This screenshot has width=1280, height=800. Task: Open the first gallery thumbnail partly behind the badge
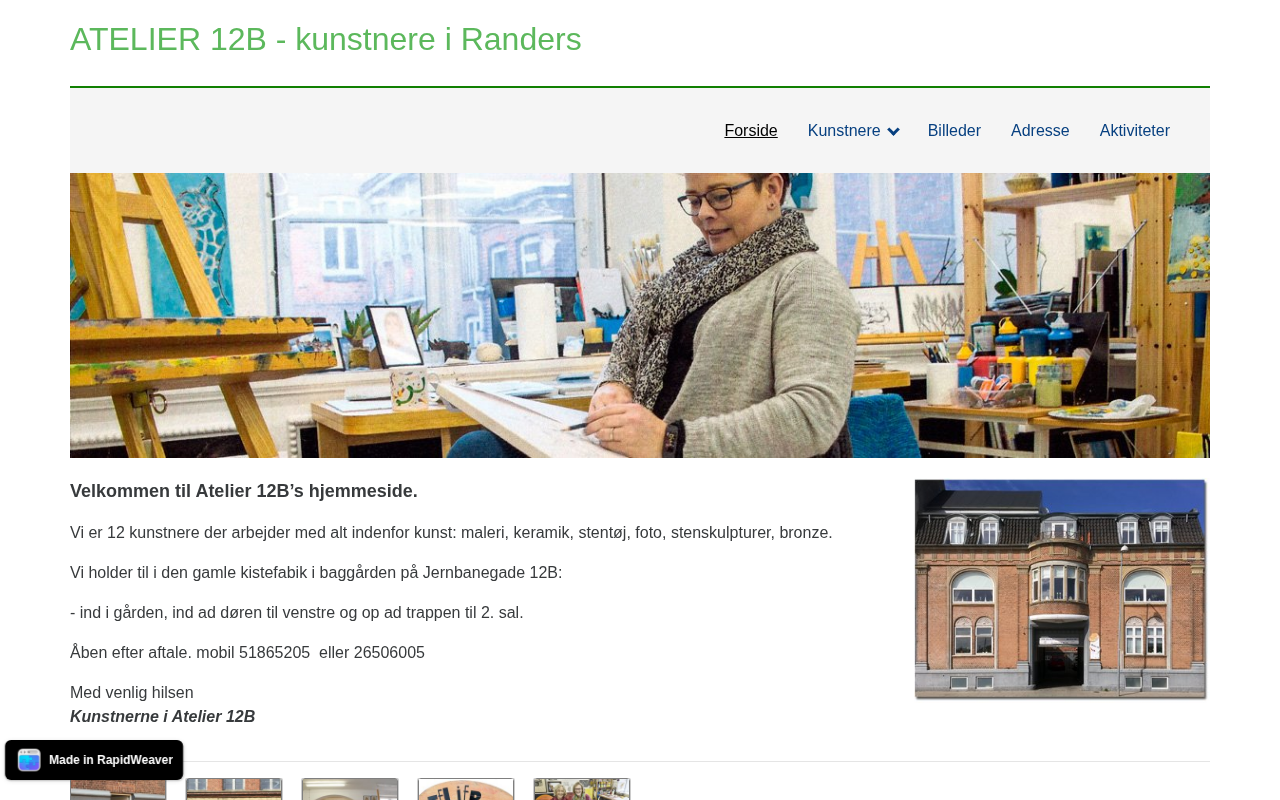click(x=118, y=790)
